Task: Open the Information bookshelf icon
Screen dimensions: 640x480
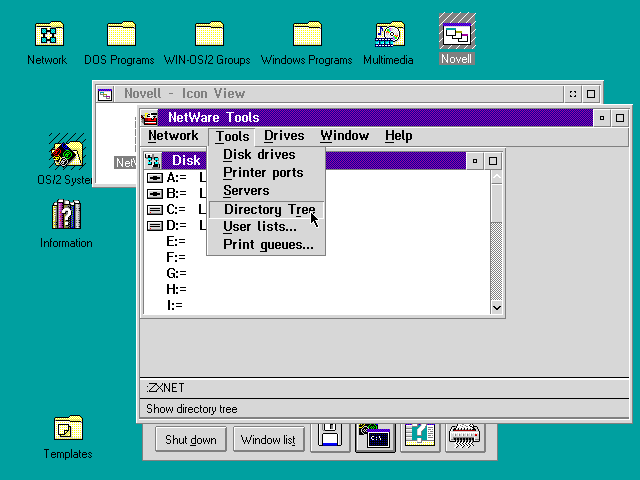Action: point(67,214)
